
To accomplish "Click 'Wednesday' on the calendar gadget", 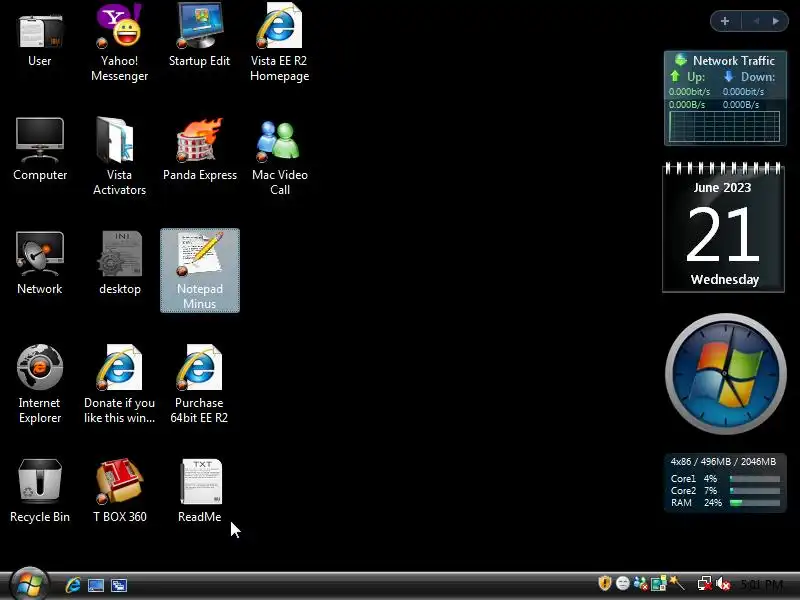I will (x=724, y=280).
